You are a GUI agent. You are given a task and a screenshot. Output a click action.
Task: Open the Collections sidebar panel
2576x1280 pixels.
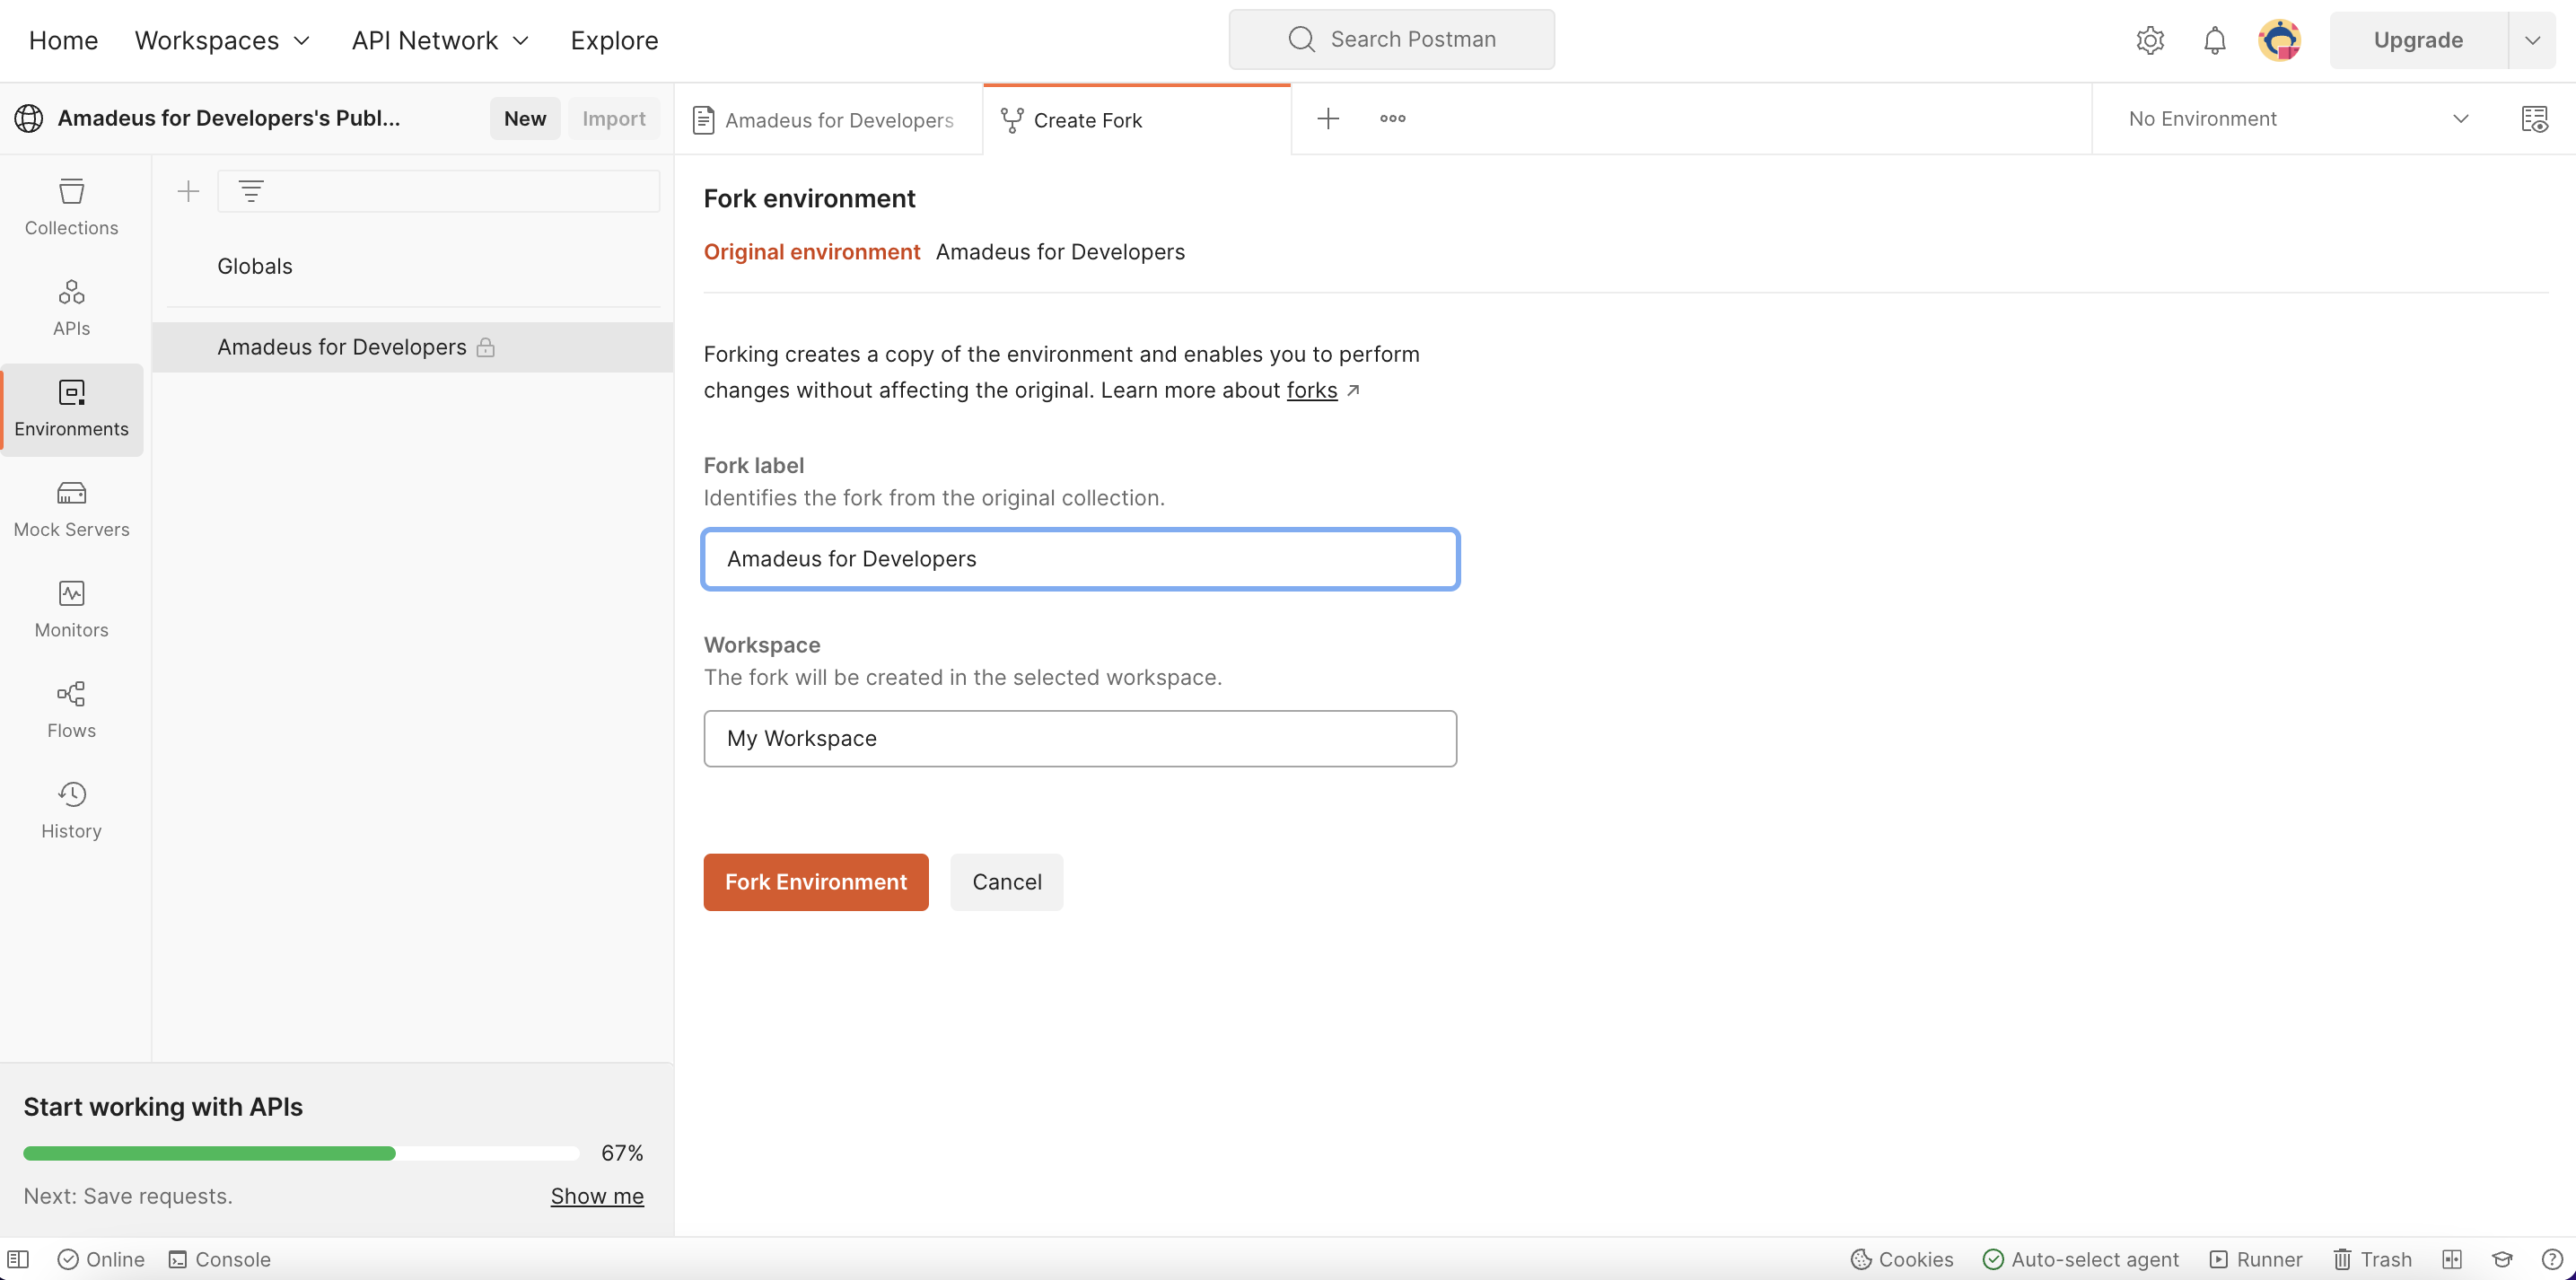(71, 207)
